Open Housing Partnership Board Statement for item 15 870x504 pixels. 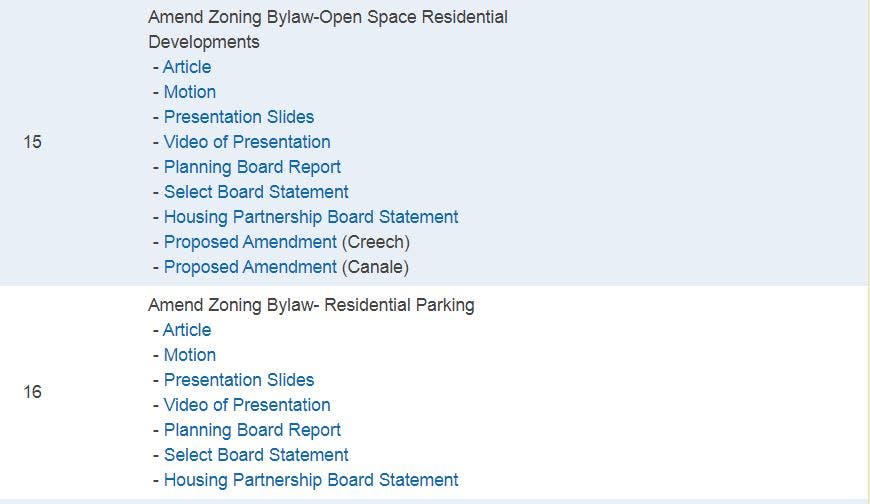tap(311, 217)
